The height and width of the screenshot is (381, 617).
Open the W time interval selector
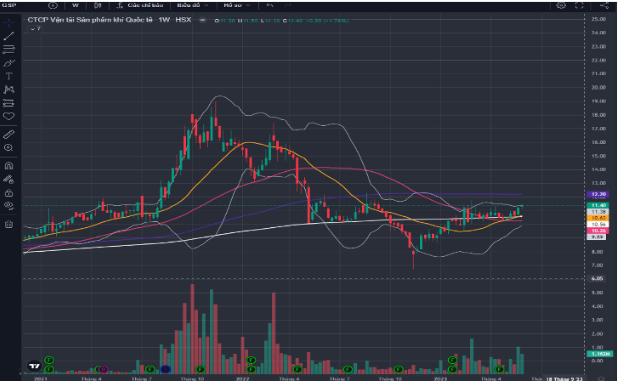pyautogui.click(x=75, y=5)
